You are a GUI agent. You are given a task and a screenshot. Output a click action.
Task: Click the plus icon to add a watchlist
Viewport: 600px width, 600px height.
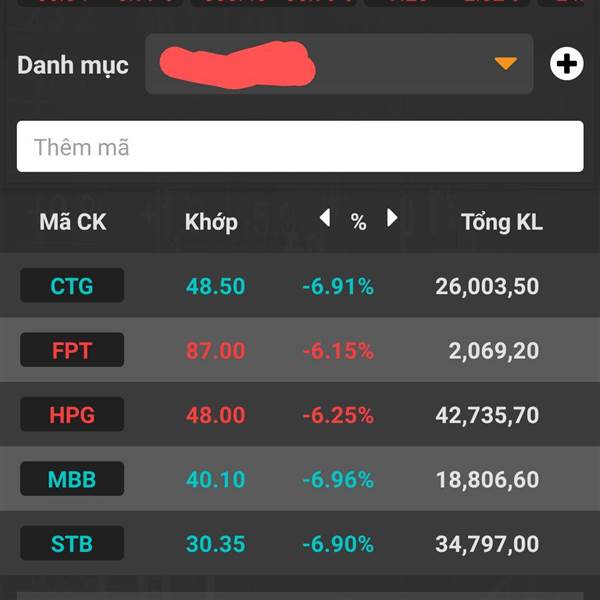pos(566,64)
